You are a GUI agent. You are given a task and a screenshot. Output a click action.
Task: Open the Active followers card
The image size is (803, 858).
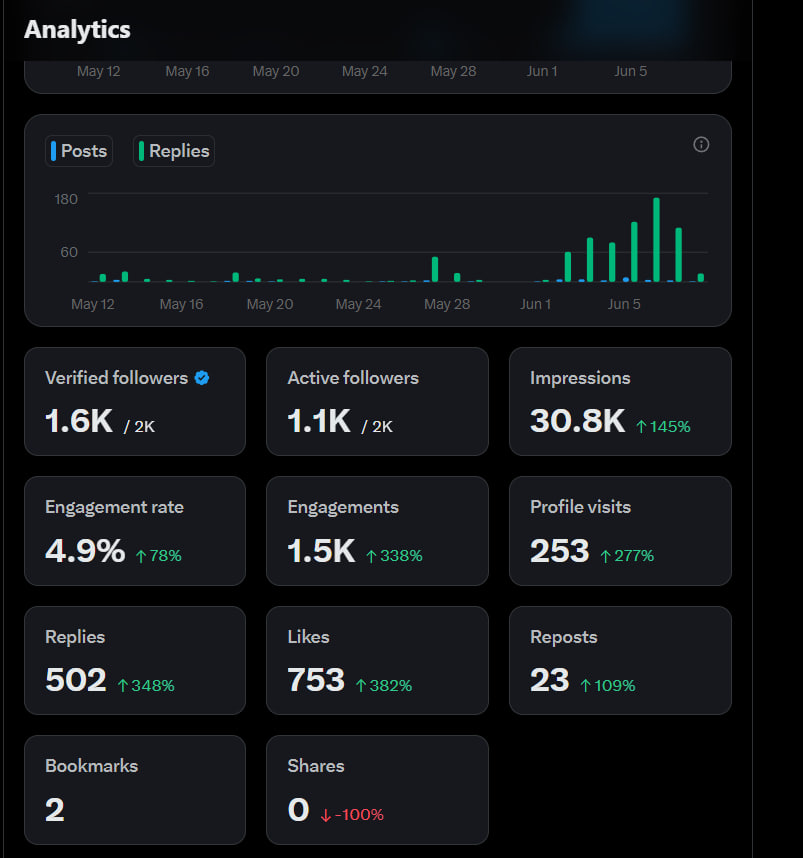point(377,401)
